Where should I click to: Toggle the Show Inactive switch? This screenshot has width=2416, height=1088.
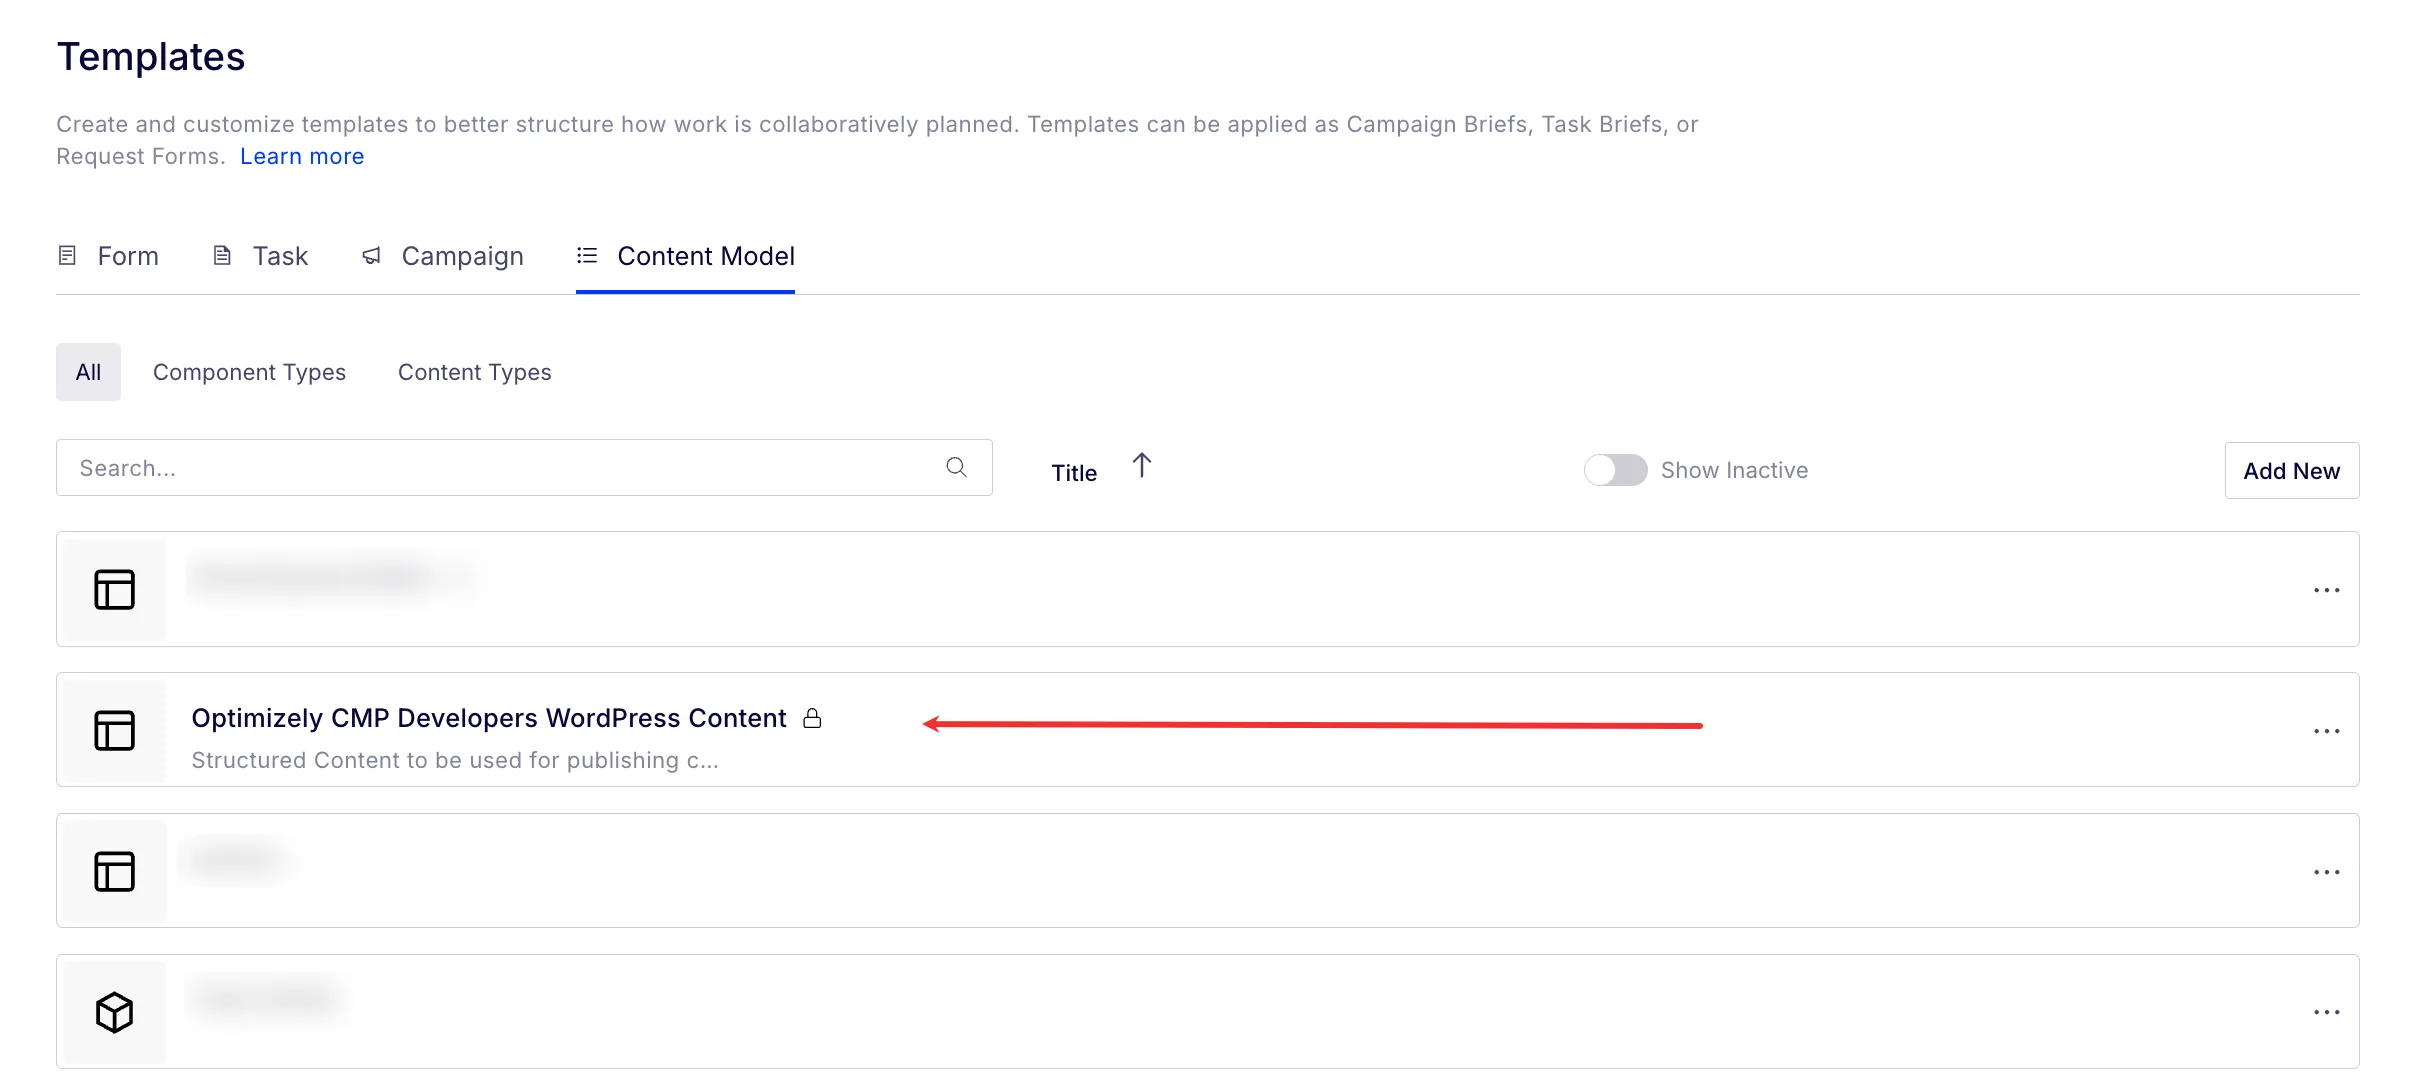tap(1615, 470)
